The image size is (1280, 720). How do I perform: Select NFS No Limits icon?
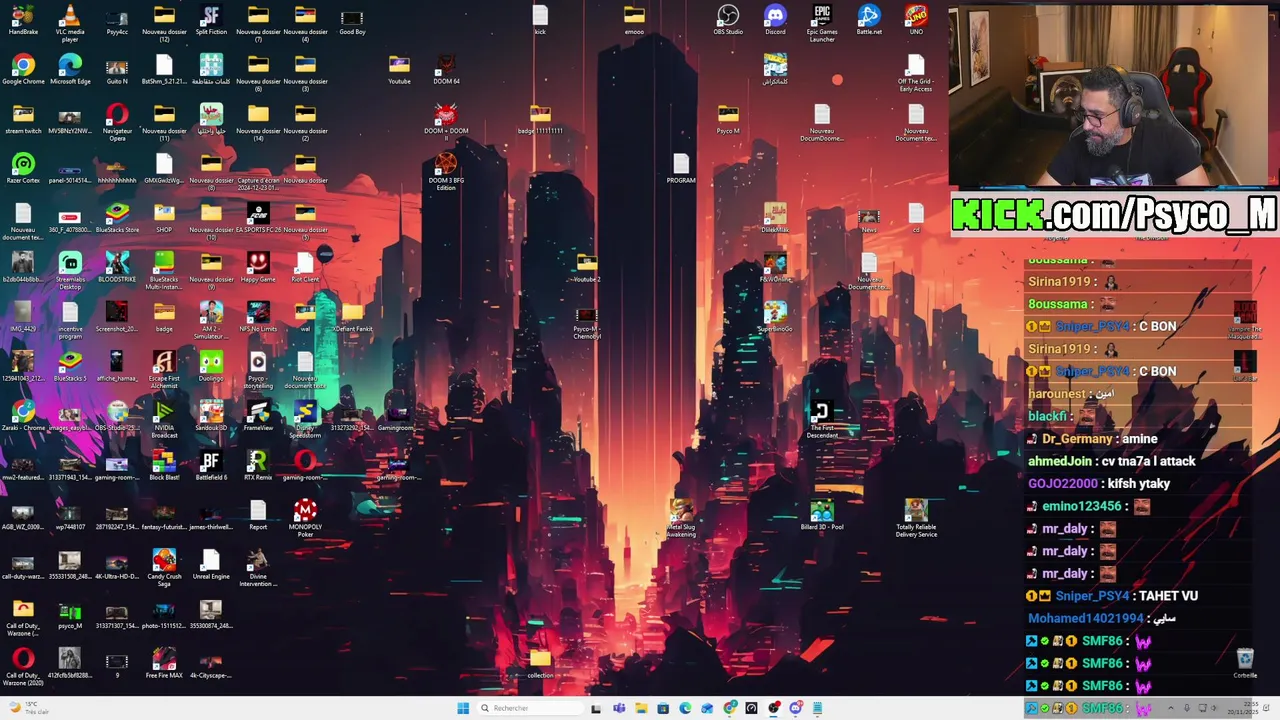tap(258, 317)
